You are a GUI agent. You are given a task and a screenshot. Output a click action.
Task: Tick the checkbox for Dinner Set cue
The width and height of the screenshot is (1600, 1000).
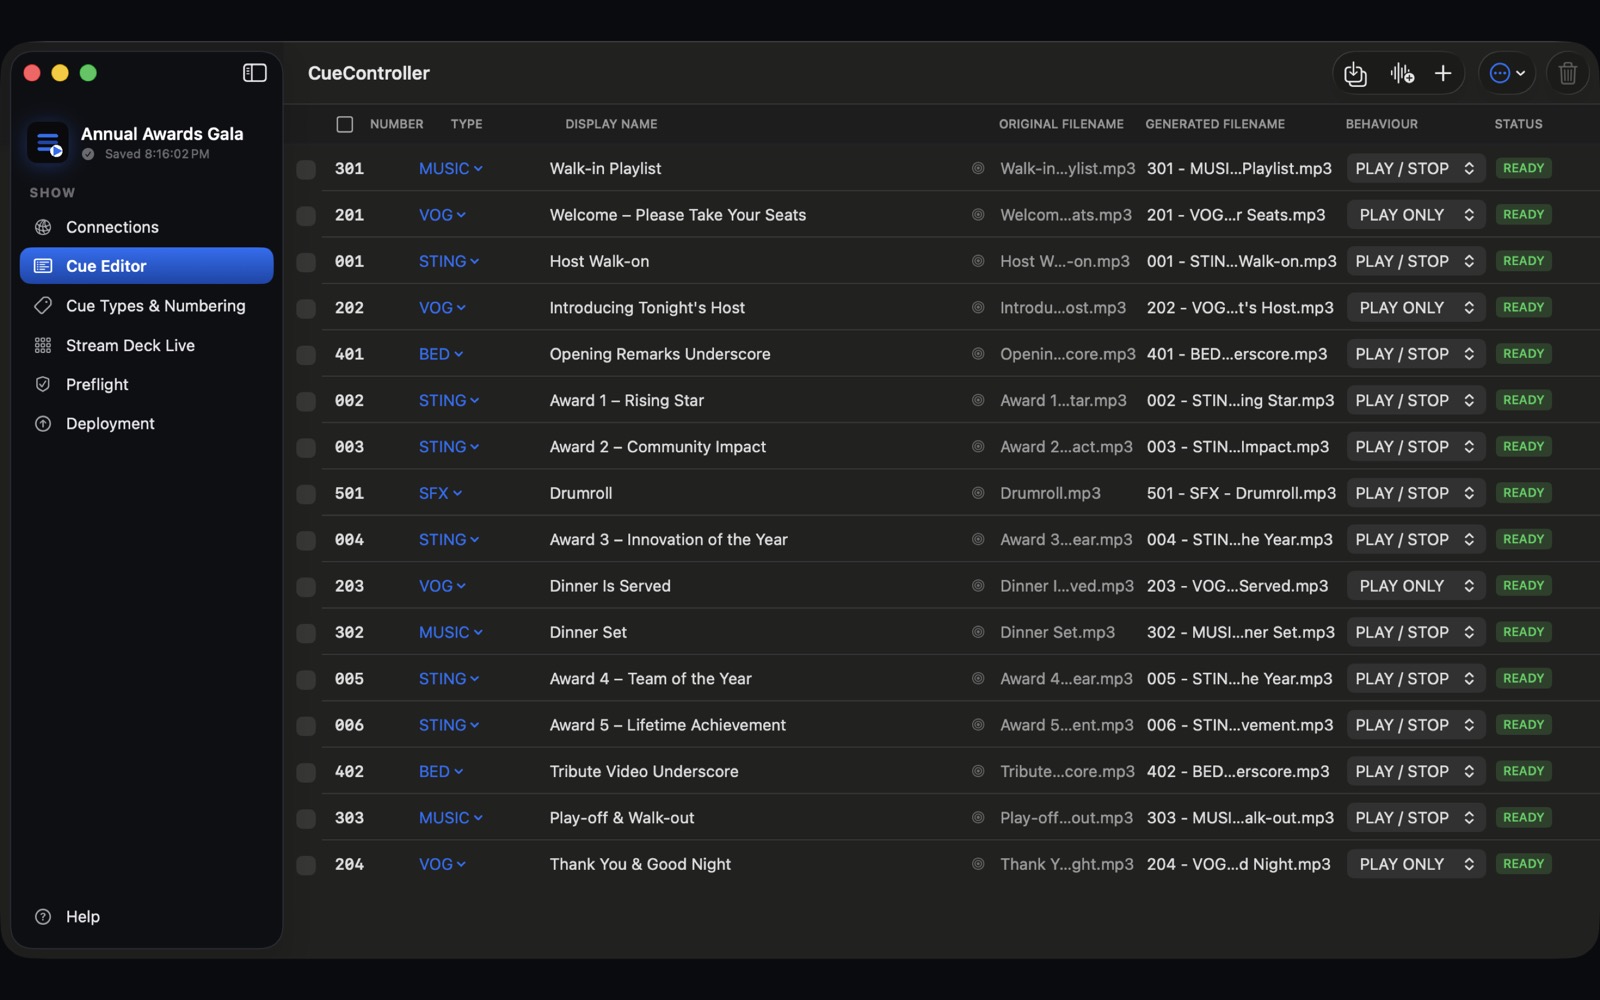(x=306, y=633)
